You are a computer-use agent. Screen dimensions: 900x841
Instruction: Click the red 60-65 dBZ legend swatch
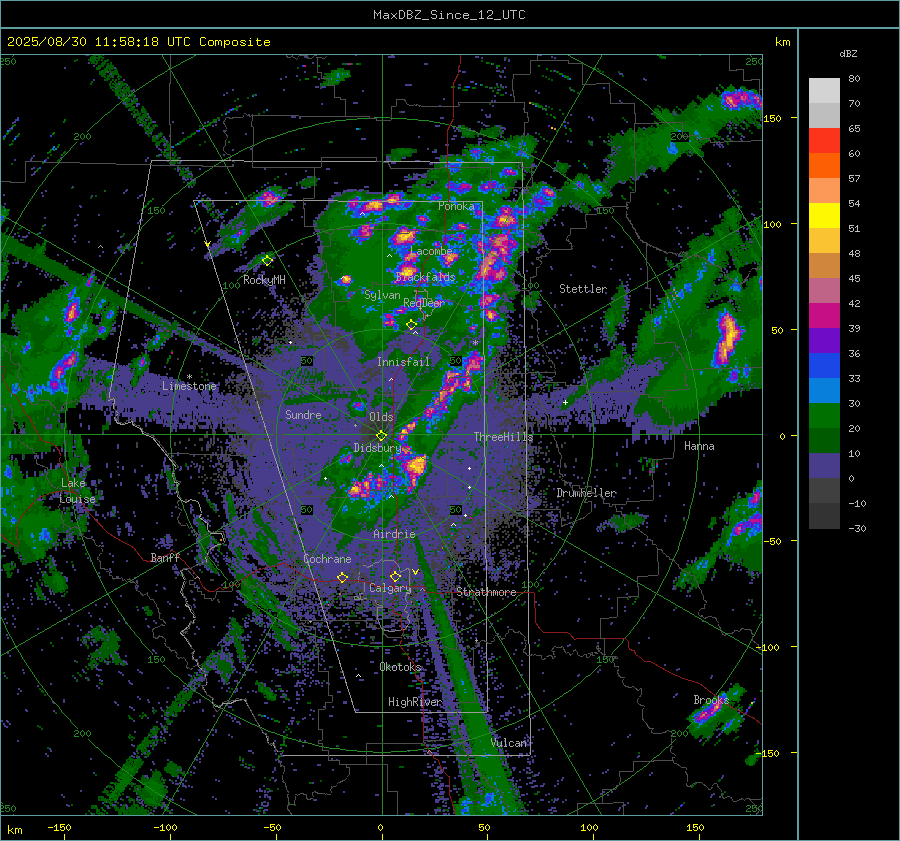tap(824, 140)
